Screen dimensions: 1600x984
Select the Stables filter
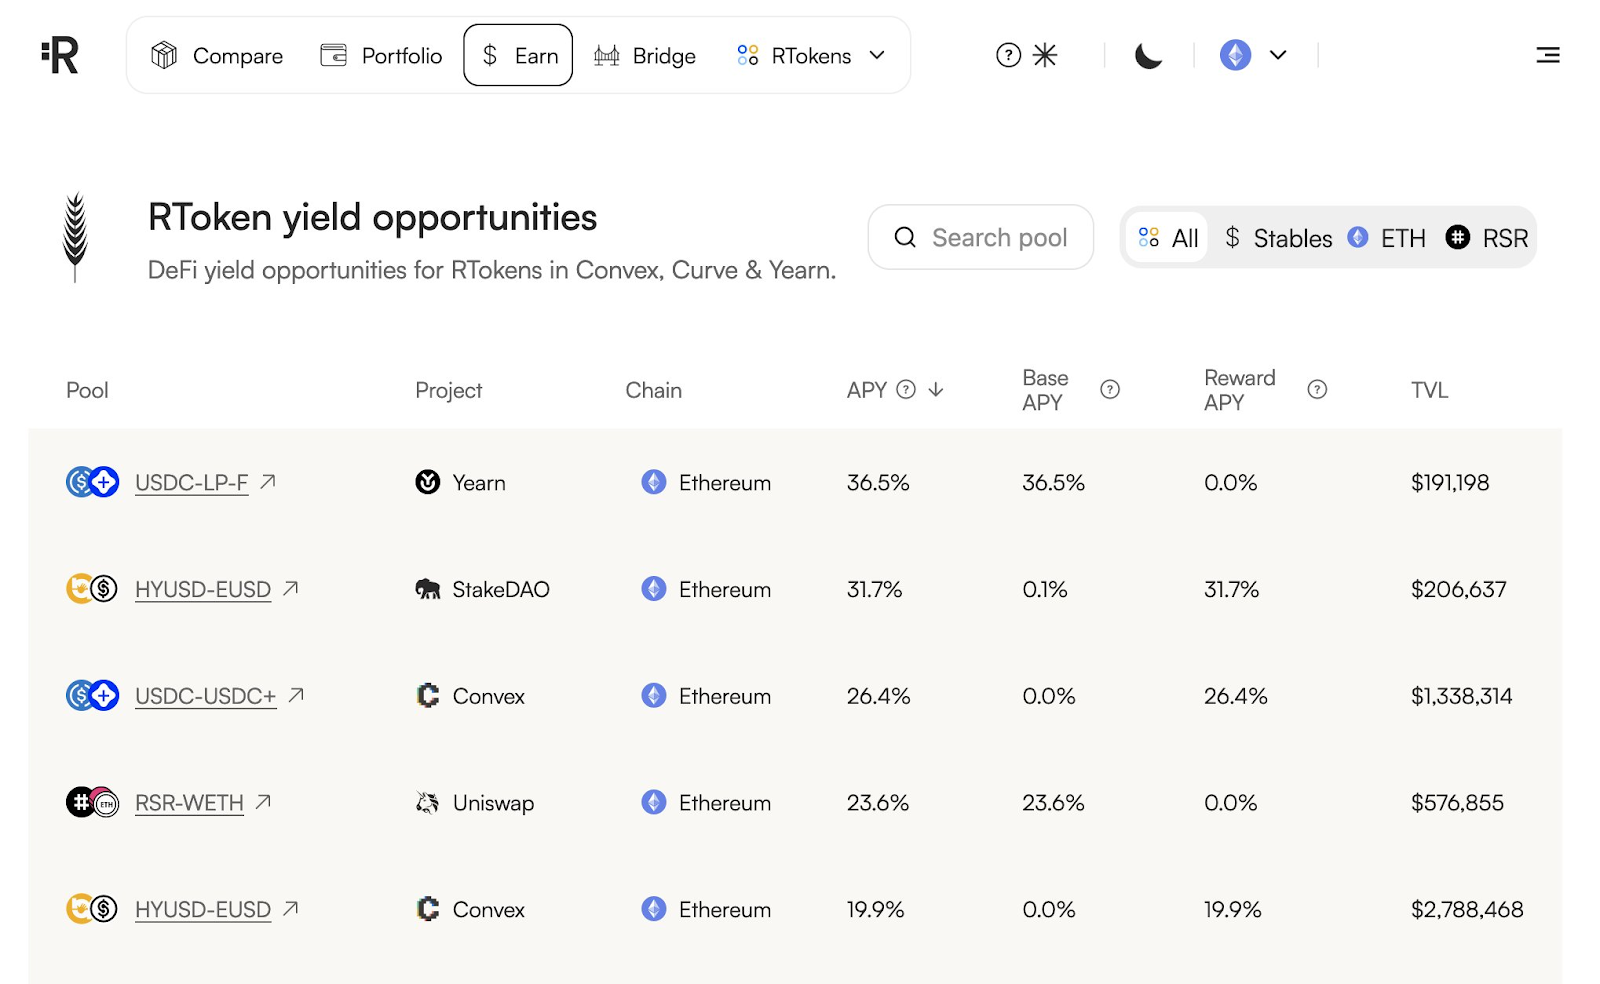(x=1277, y=238)
